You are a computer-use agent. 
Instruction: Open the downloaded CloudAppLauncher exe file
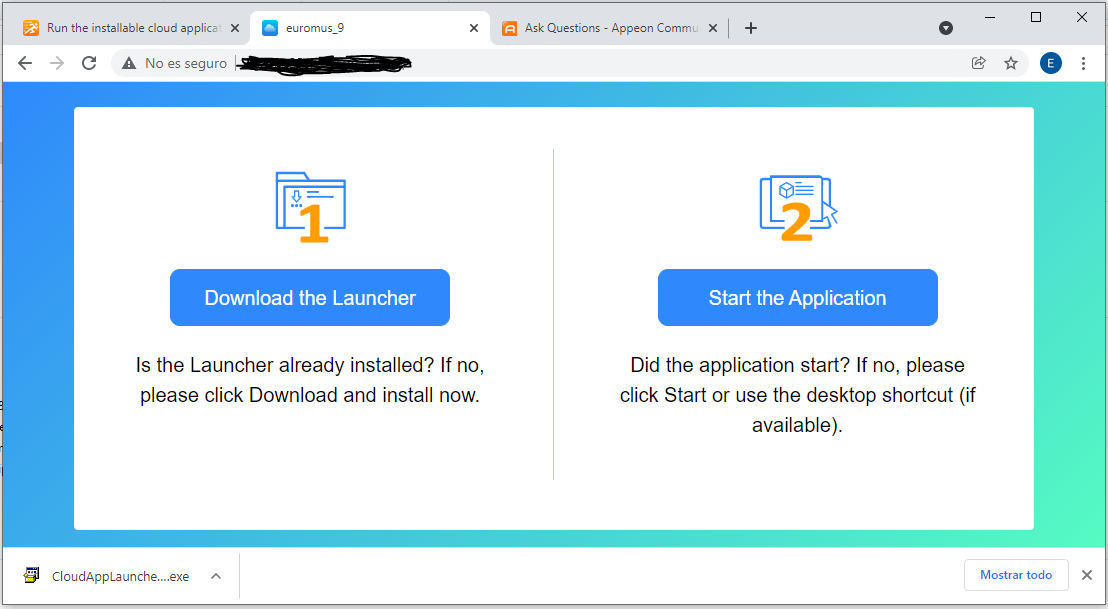pyautogui.click(x=110, y=576)
